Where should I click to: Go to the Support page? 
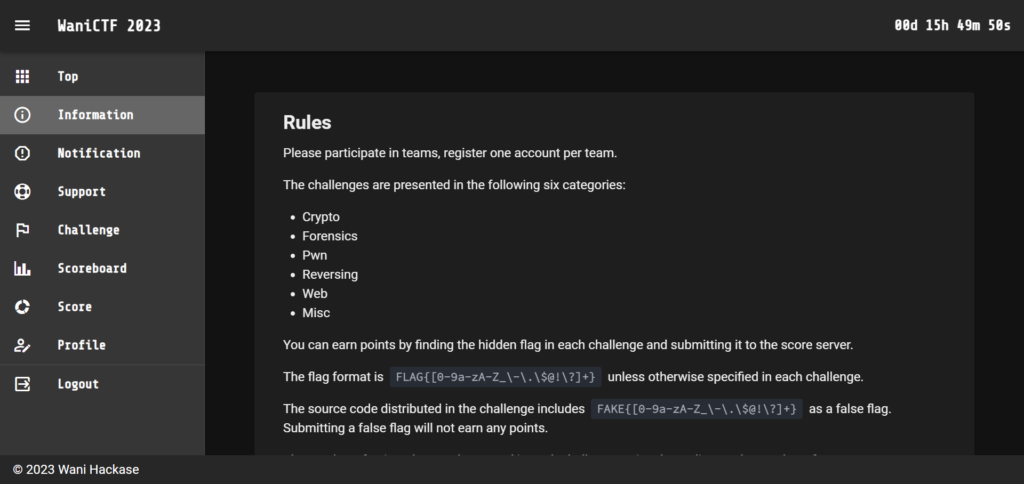(81, 192)
